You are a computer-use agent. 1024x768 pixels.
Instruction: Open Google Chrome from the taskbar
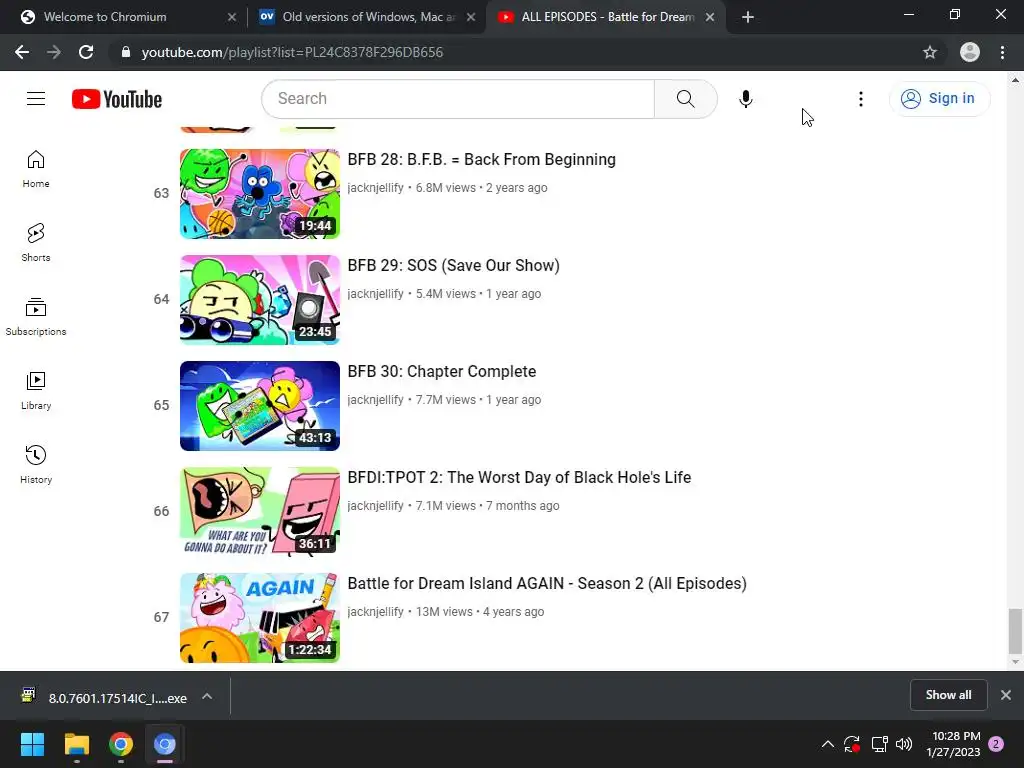point(121,744)
